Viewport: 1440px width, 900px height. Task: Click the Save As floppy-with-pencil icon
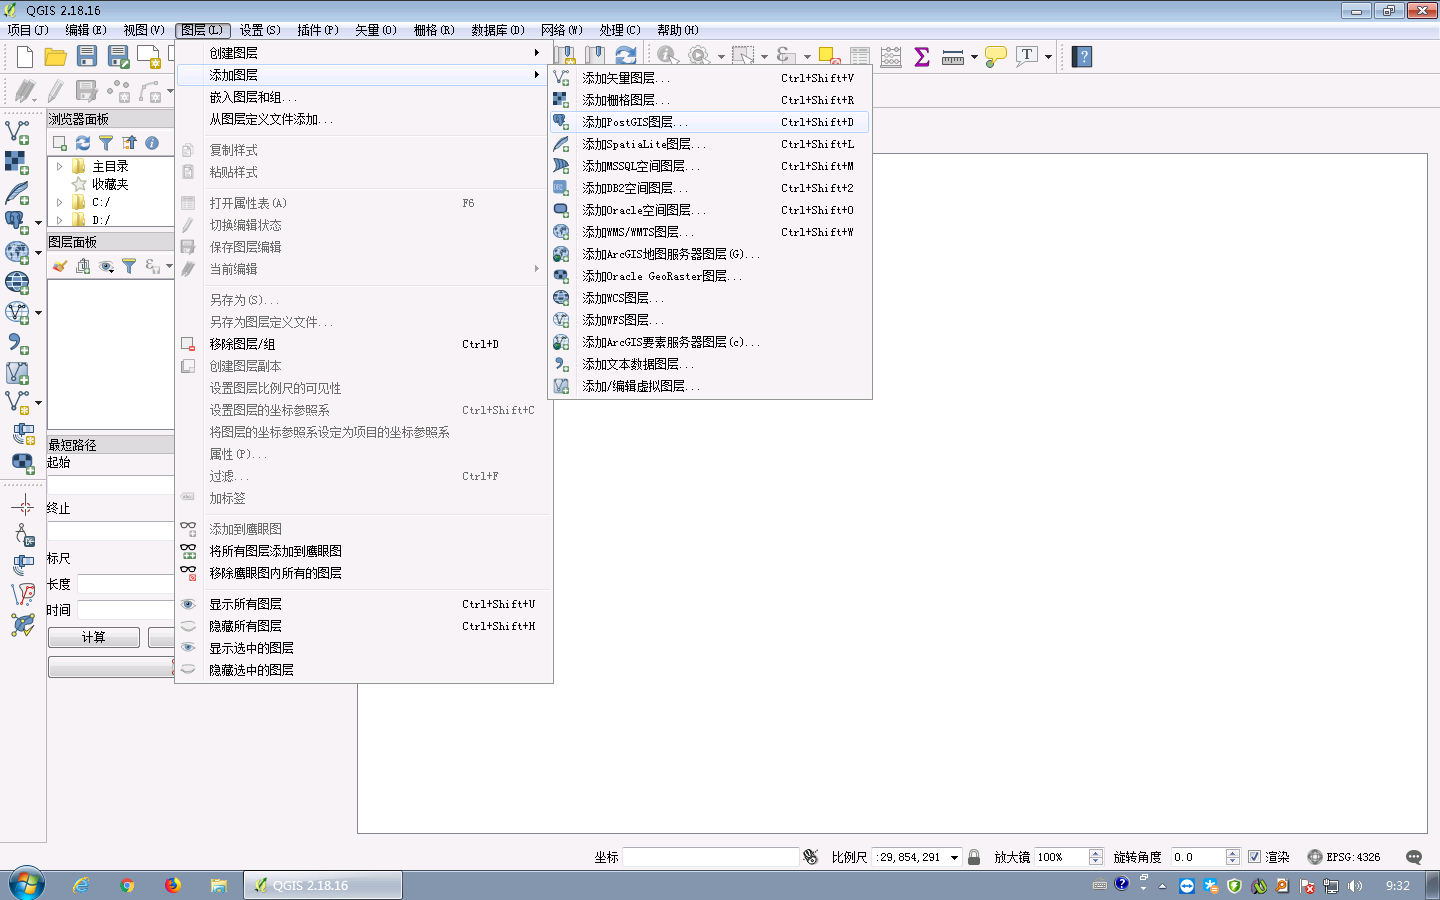118,57
